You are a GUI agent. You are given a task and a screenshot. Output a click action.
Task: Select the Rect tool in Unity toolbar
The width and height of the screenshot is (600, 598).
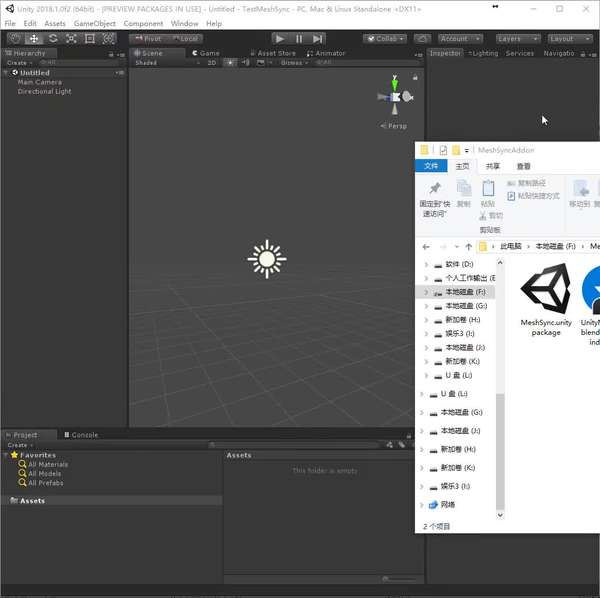(x=90, y=39)
